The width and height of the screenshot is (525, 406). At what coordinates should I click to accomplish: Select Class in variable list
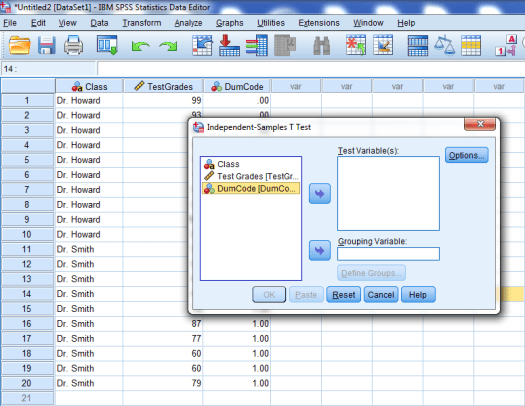coord(251,164)
